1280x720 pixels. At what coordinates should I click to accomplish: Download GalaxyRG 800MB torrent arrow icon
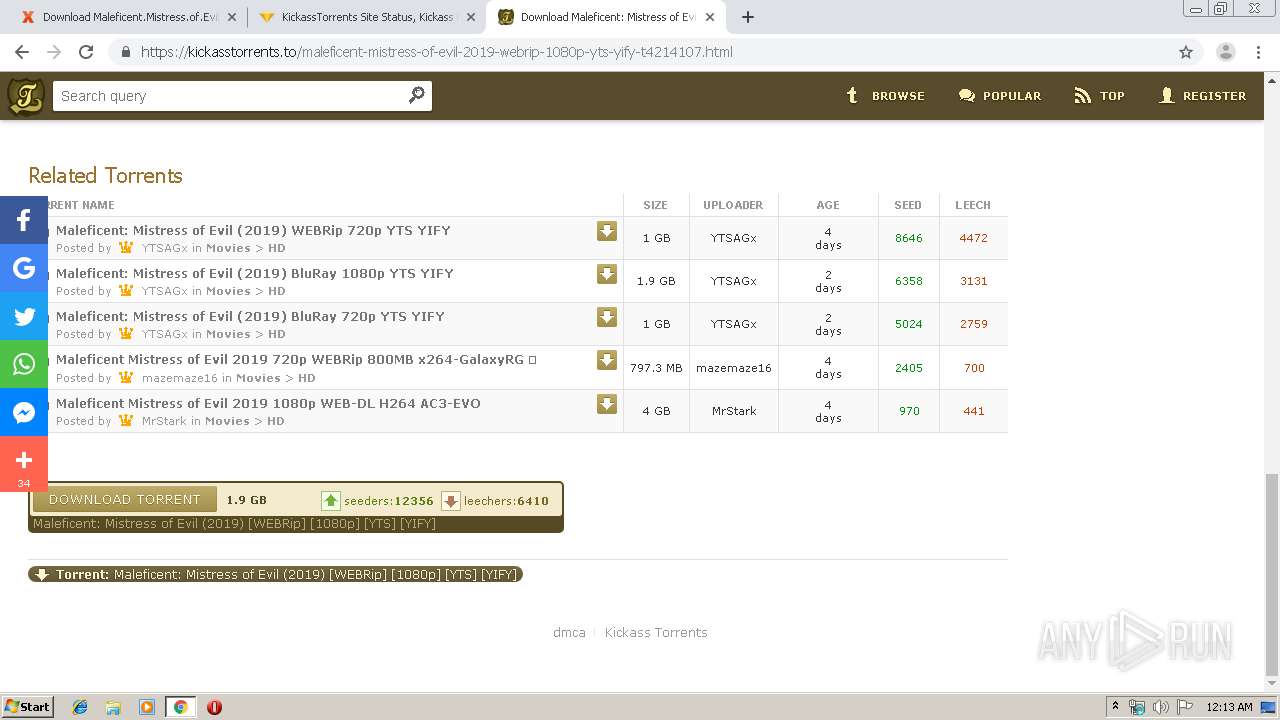607,360
